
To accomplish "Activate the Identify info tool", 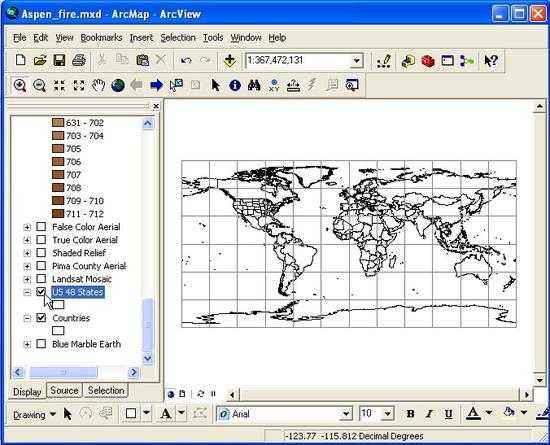I will (235, 85).
